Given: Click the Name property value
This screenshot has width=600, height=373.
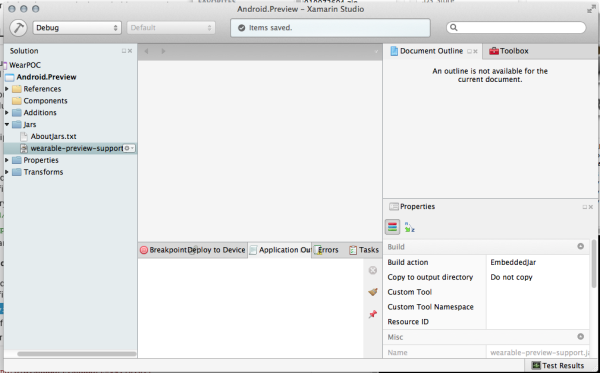Looking at the screenshot, I should (540, 352).
